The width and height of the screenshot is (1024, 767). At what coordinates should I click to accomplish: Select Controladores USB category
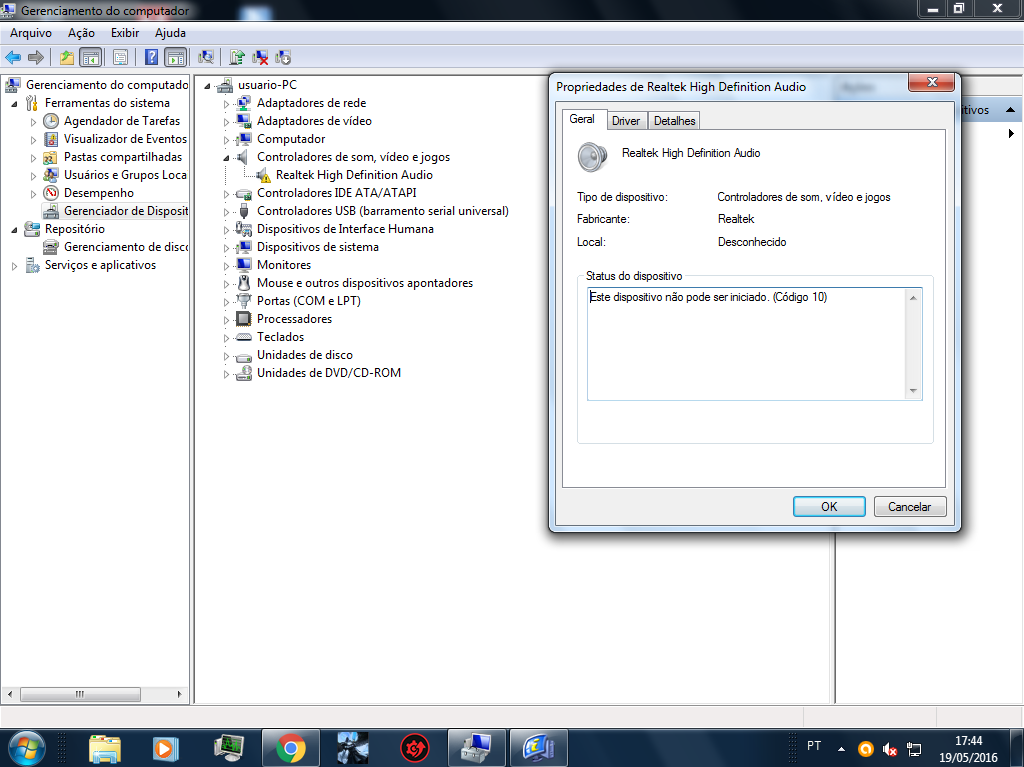[383, 211]
